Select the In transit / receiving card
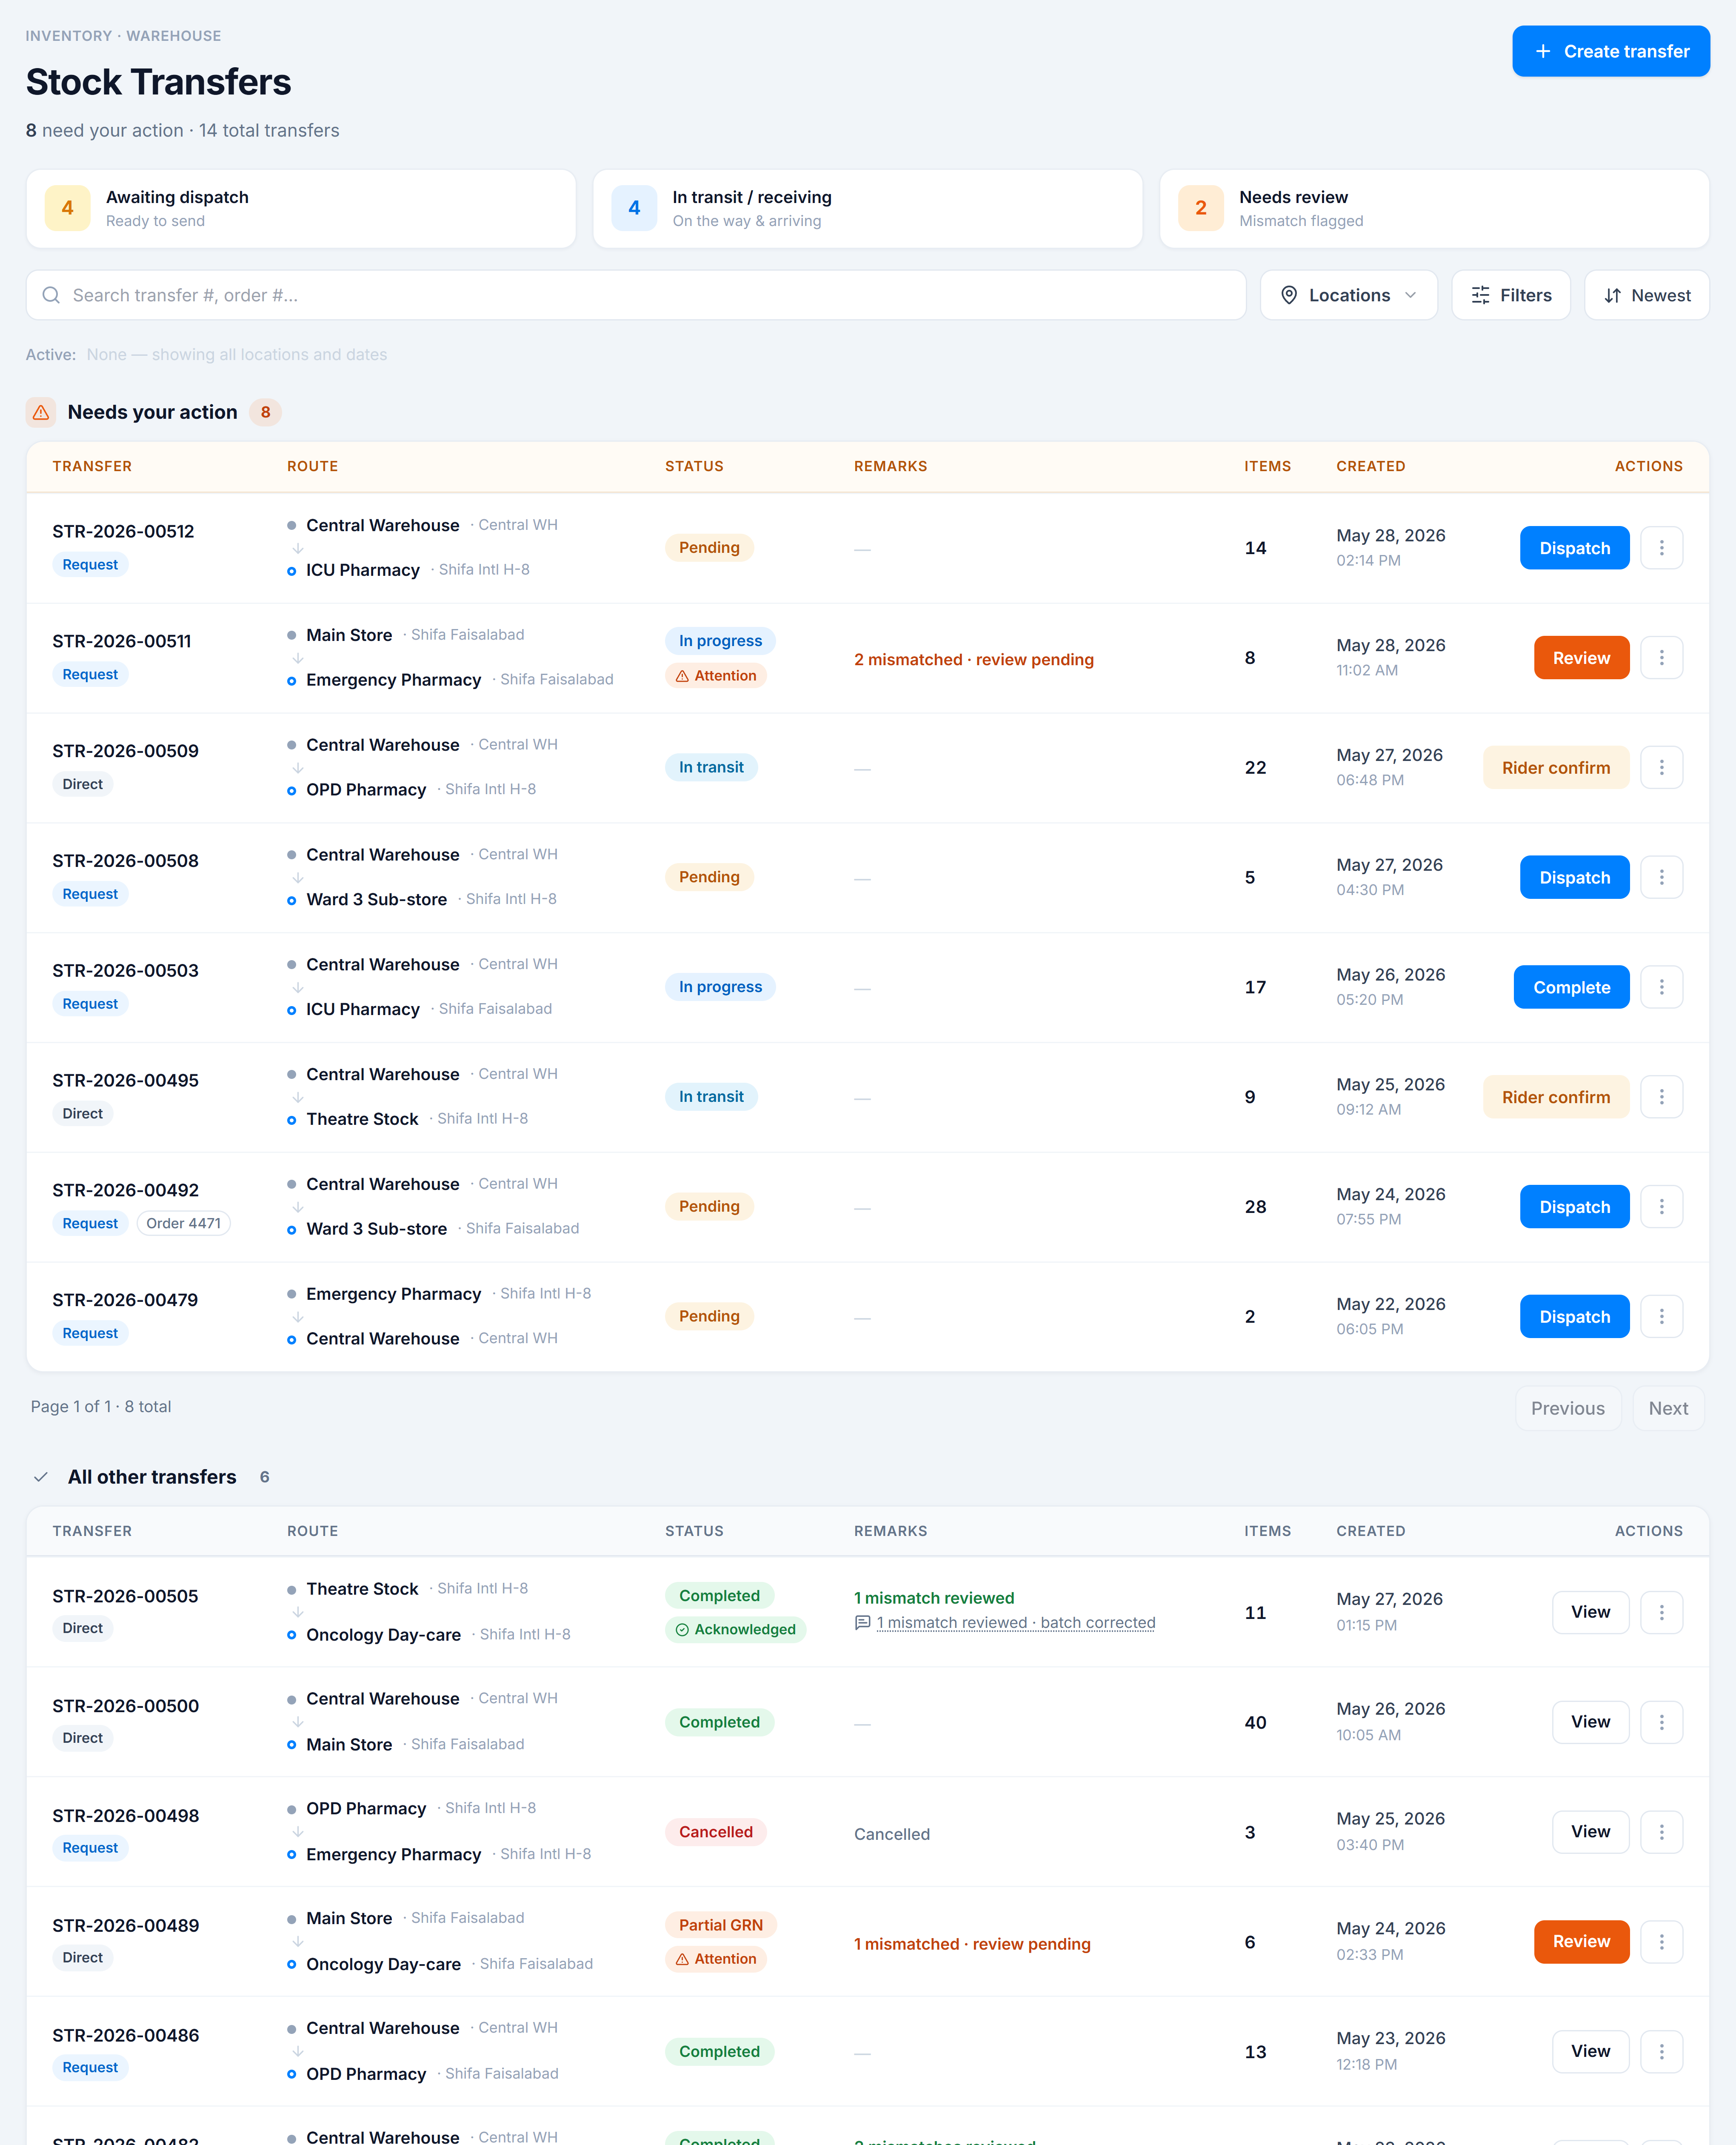This screenshot has height=2145, width=1736. (x=867, y=208)
